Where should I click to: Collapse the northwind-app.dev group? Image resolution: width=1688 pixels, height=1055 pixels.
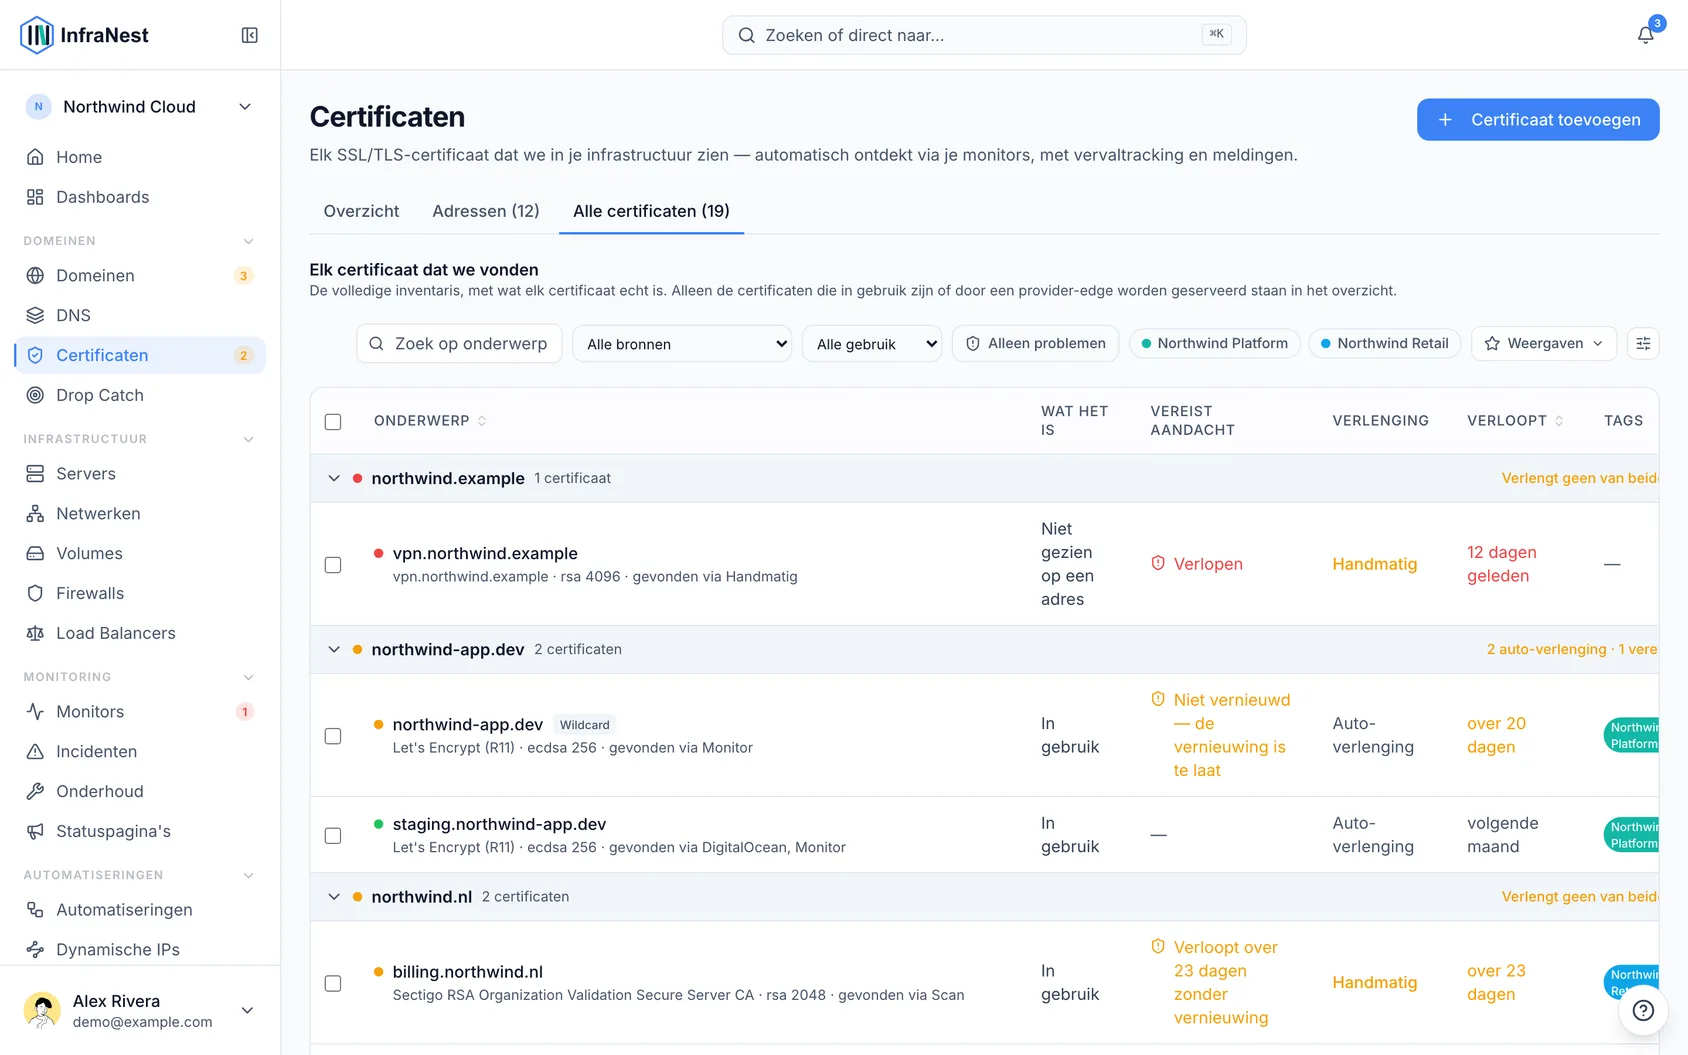pyautogui.click(x=334, y=649)
